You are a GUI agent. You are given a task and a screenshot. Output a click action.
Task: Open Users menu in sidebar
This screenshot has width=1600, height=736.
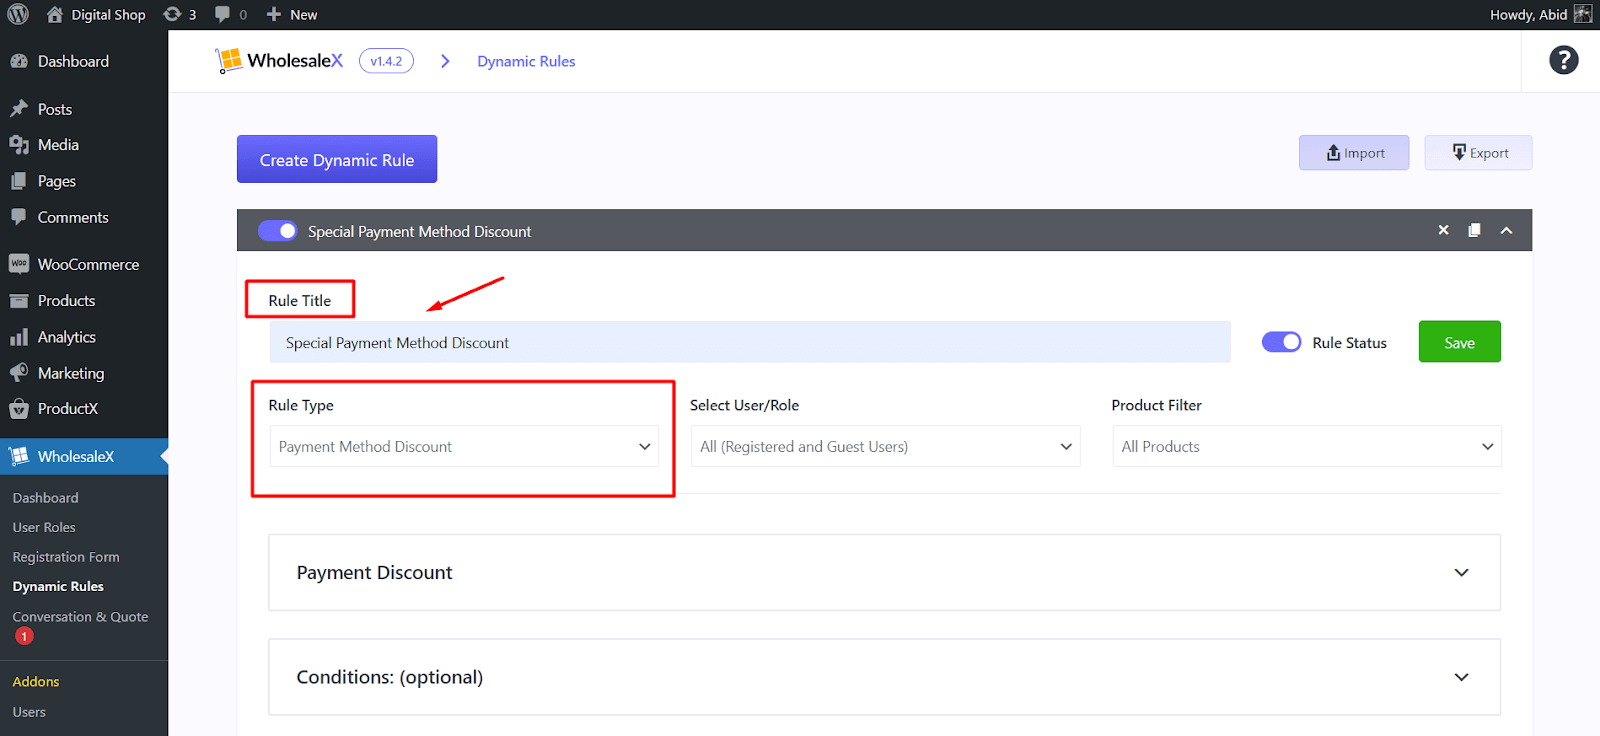pos(29,712)
